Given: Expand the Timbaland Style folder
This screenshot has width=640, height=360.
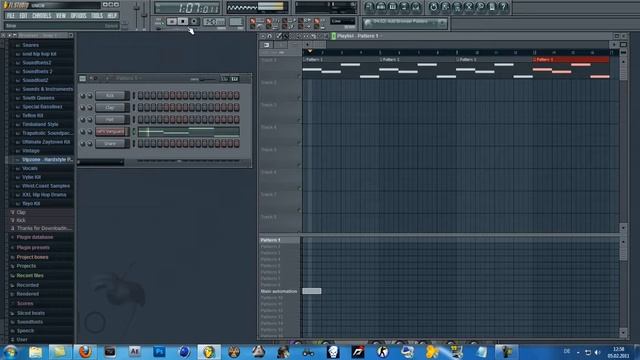Looking at the screenshot, I should point(40,124).
